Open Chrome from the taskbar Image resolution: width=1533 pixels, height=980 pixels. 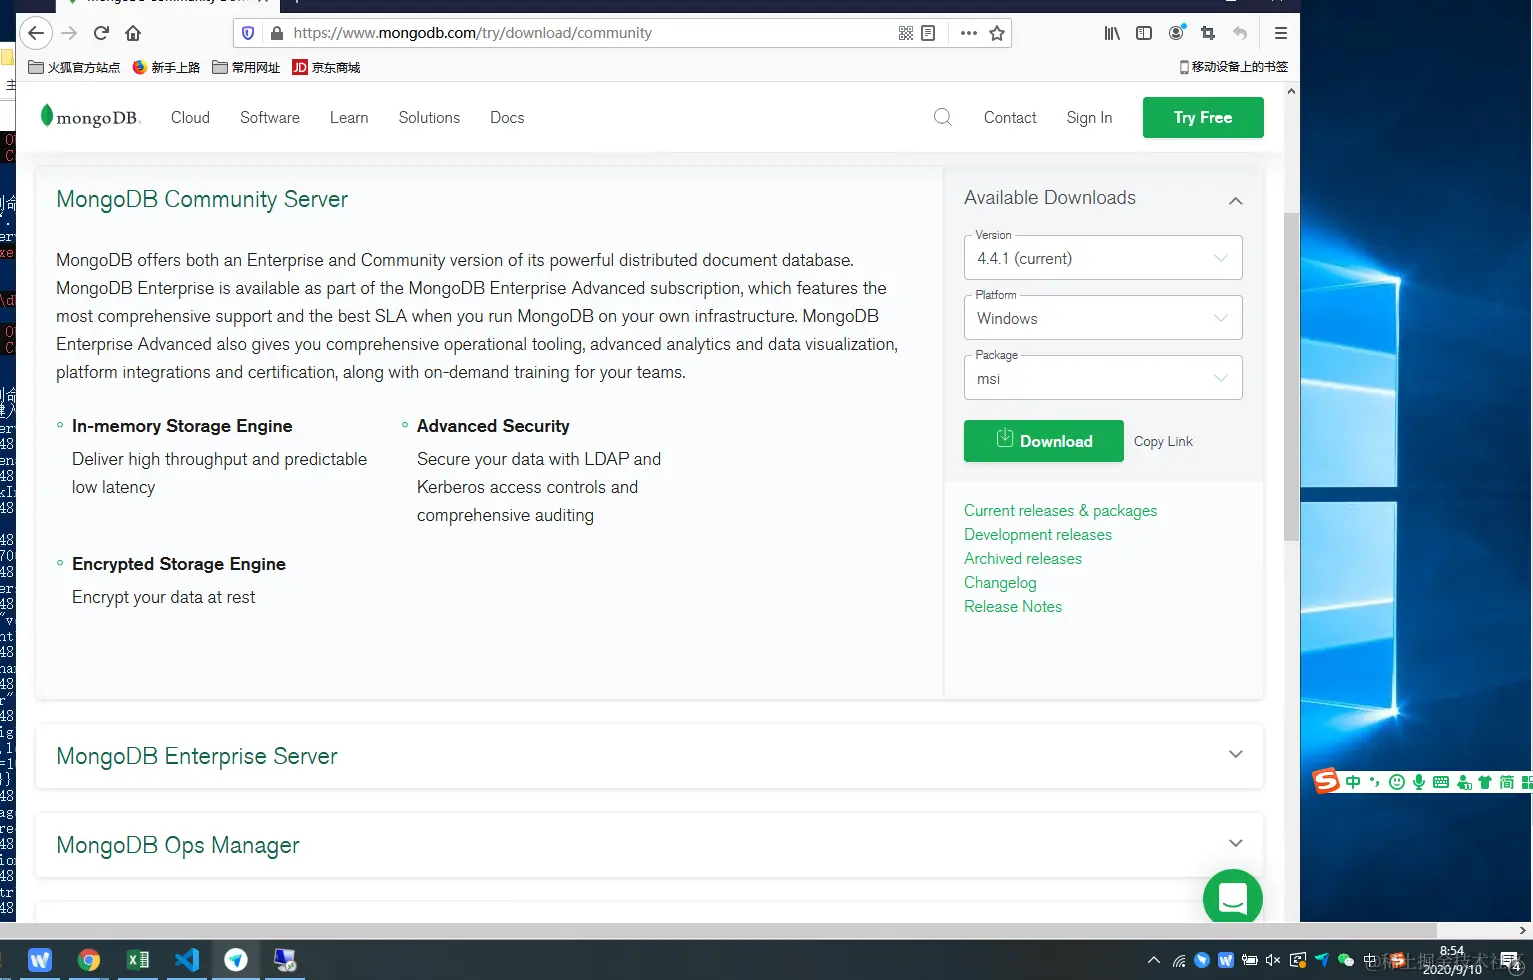click(x=89, y=960)
